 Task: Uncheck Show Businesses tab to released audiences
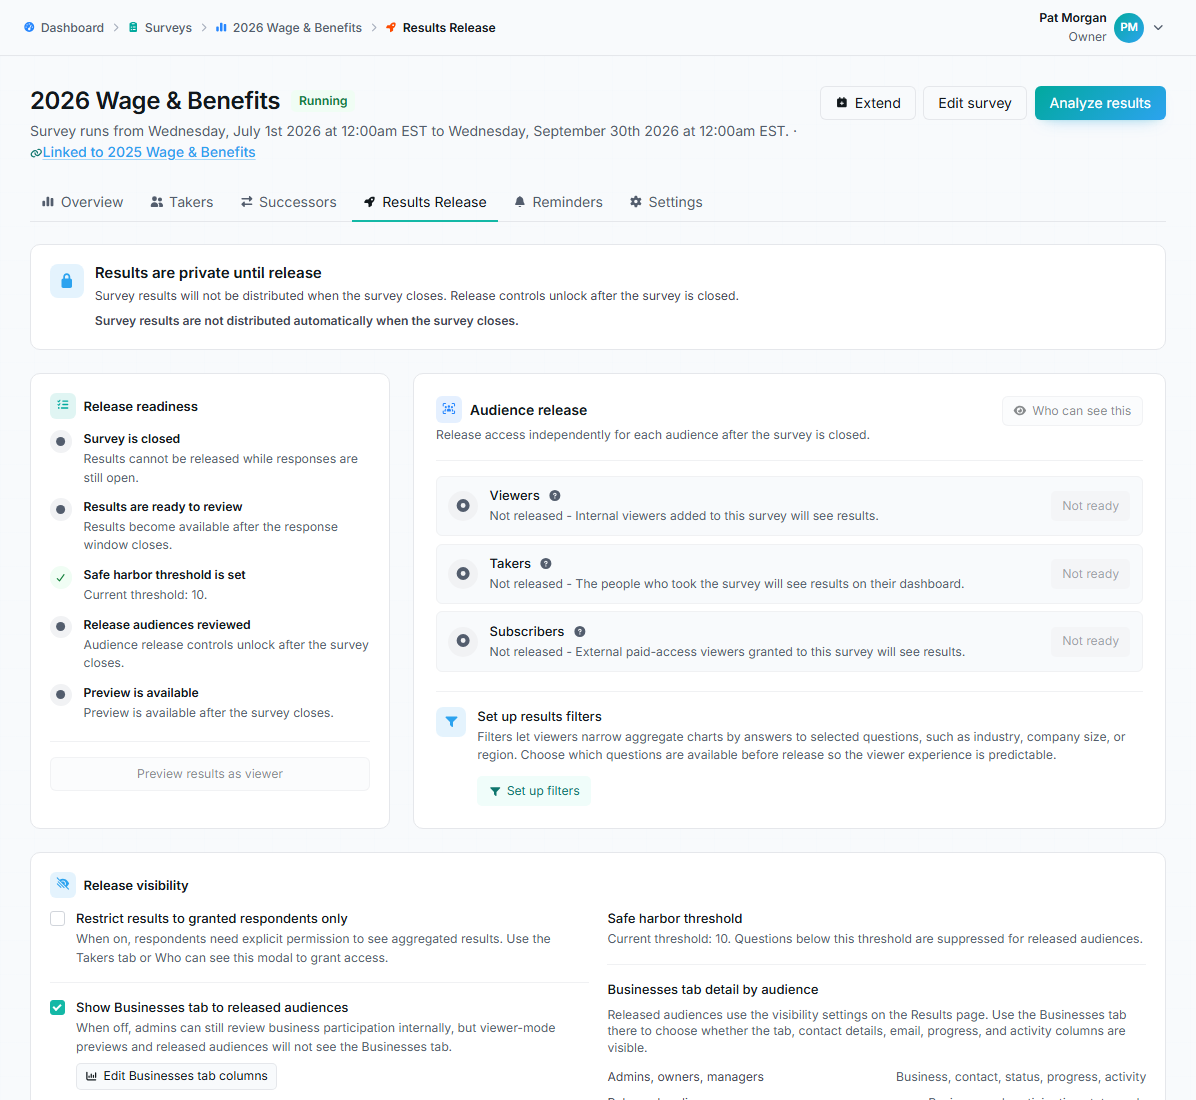[x=57, y=1008]
